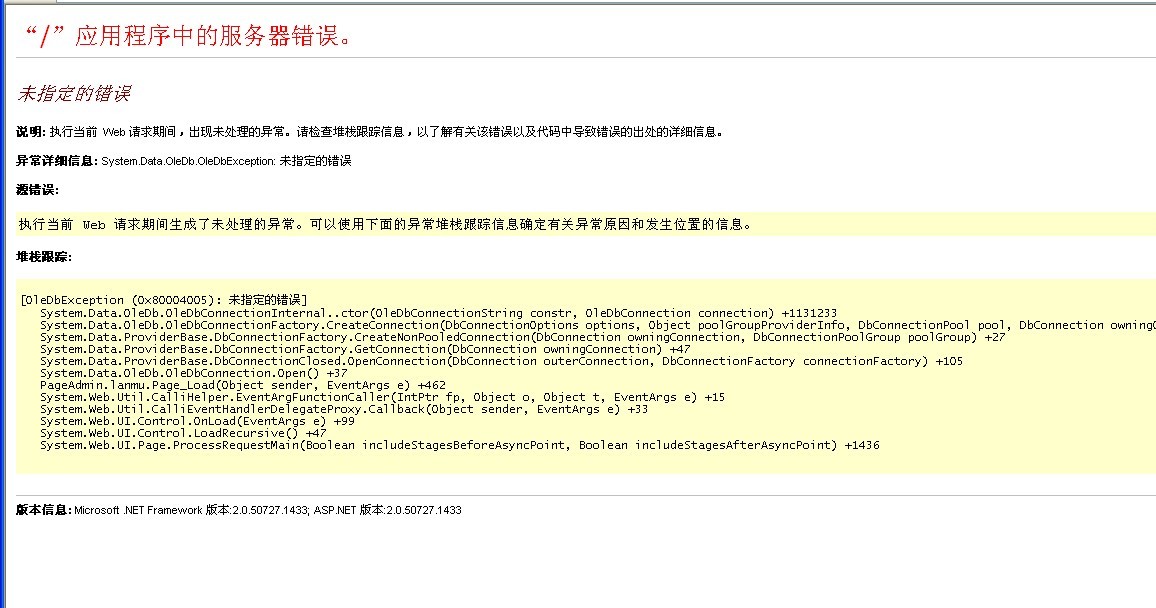The width and height of the screenshot is (1156, 608).
Task: Click the 堆栈跟踪 heading
Action: click(43, 257)
